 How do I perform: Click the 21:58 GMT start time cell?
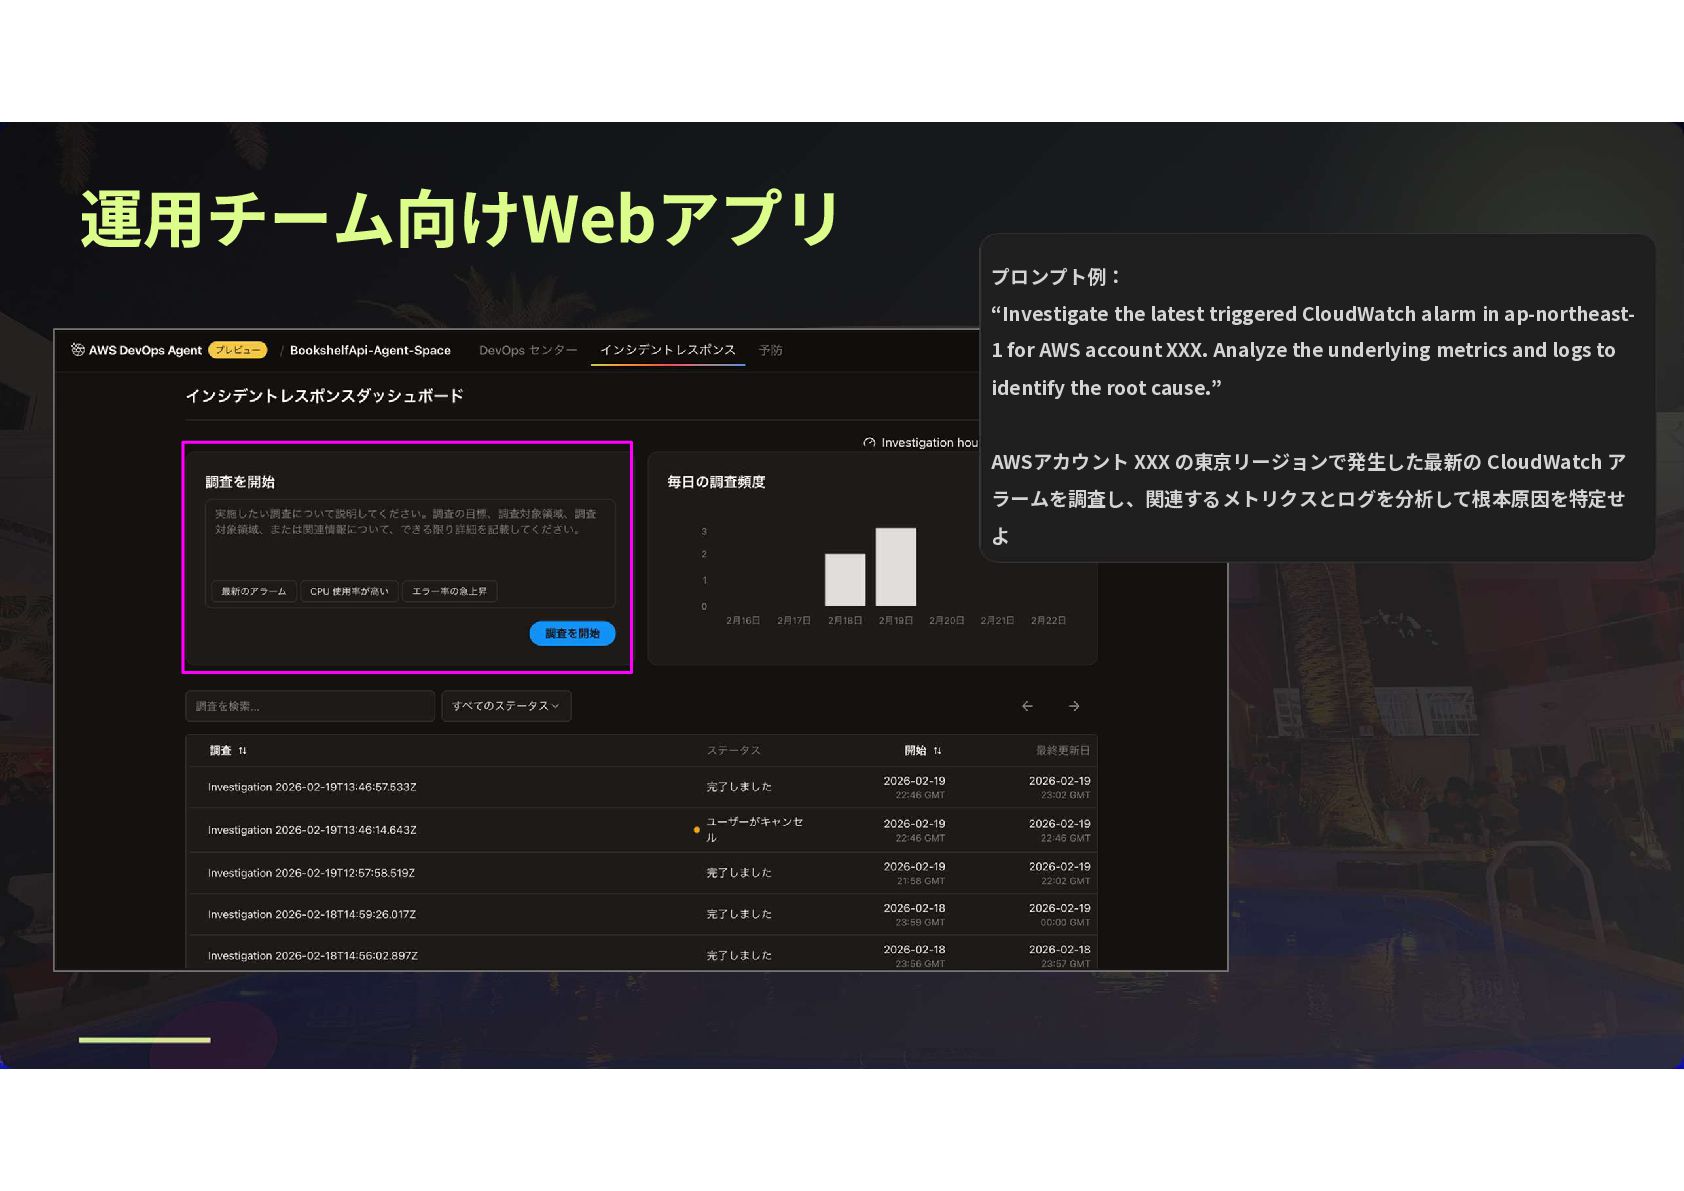tap(920, 882)
